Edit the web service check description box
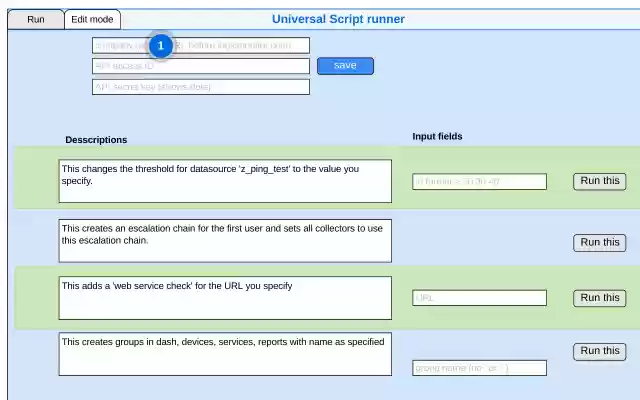This screenshot has height=400, width=640. [225, 298]
